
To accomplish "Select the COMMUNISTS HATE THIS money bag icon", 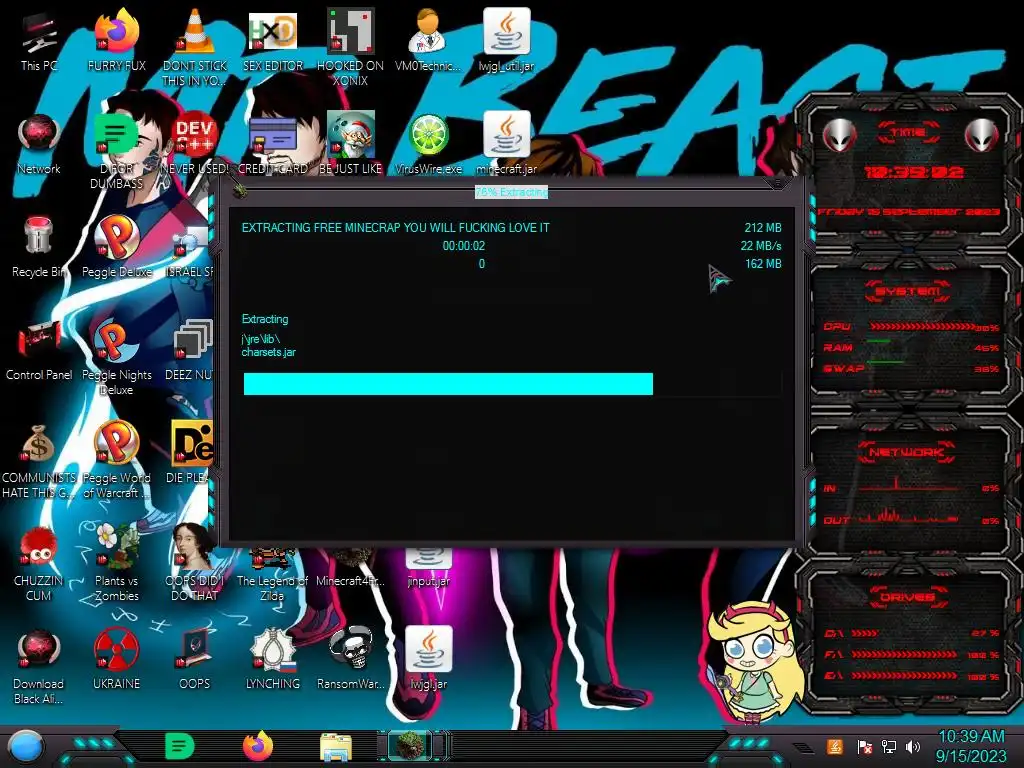I will coord(39,461).
